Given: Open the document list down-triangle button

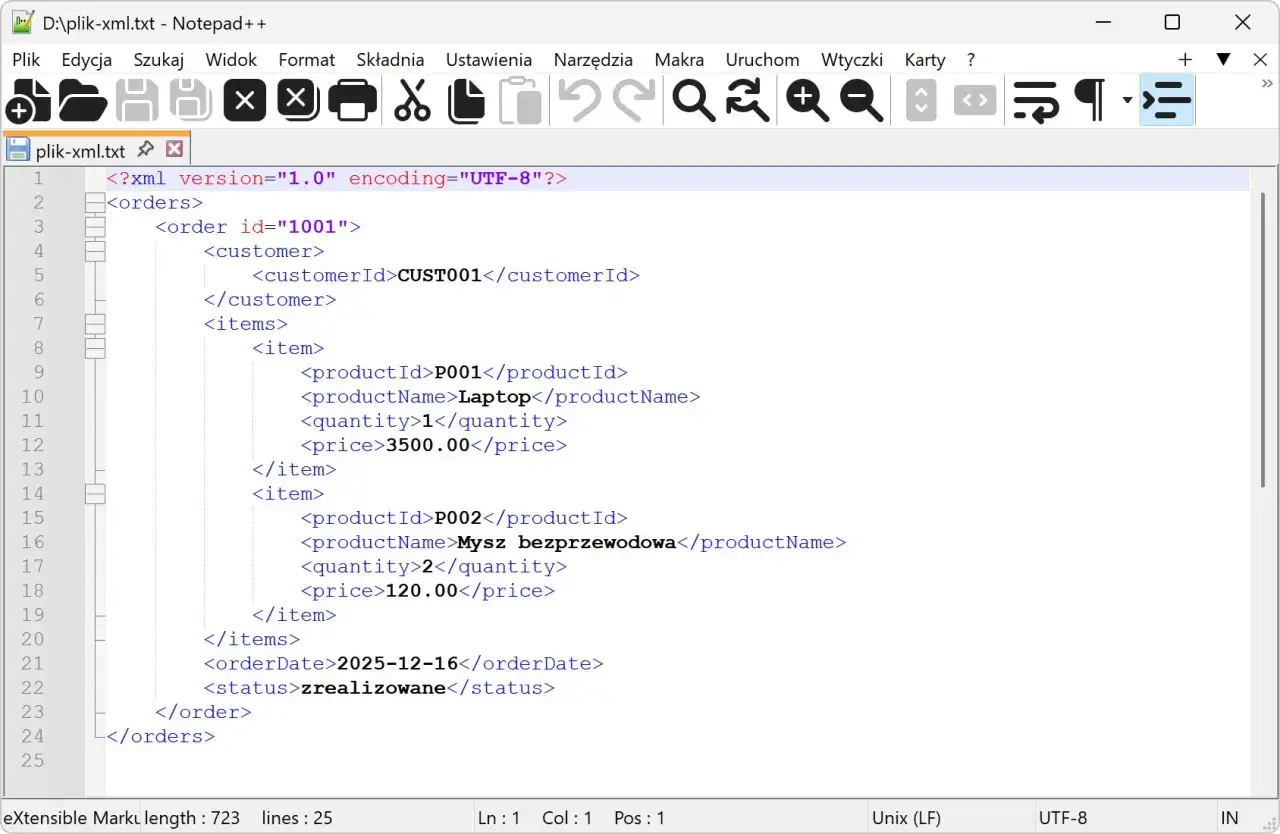Looking at the screenshot, I should click(1223, 59).
